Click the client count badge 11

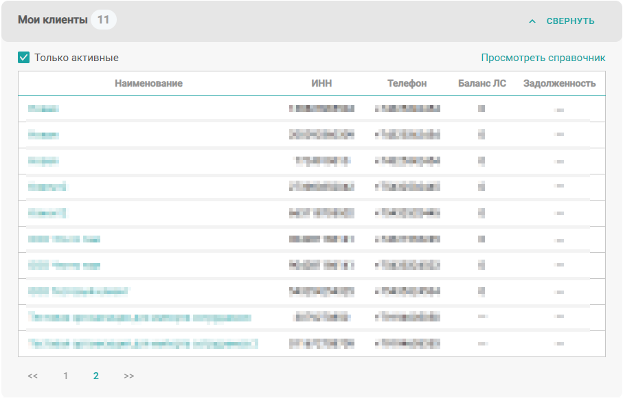(103, 20)
